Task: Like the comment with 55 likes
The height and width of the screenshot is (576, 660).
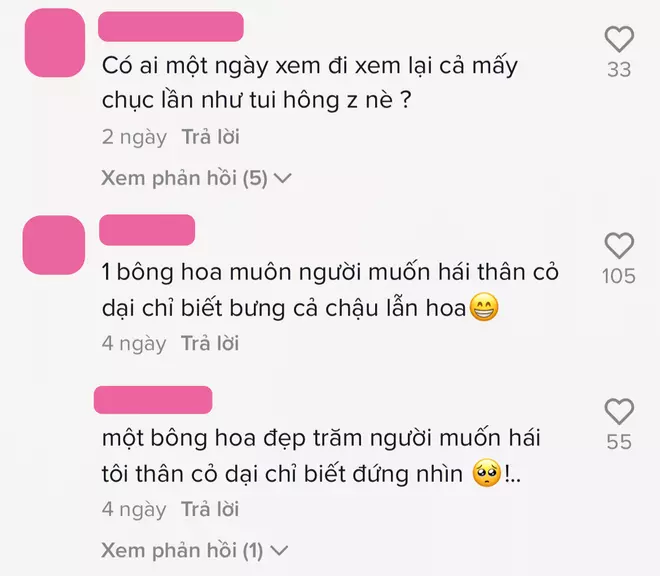Action: [x=619, y=411]
